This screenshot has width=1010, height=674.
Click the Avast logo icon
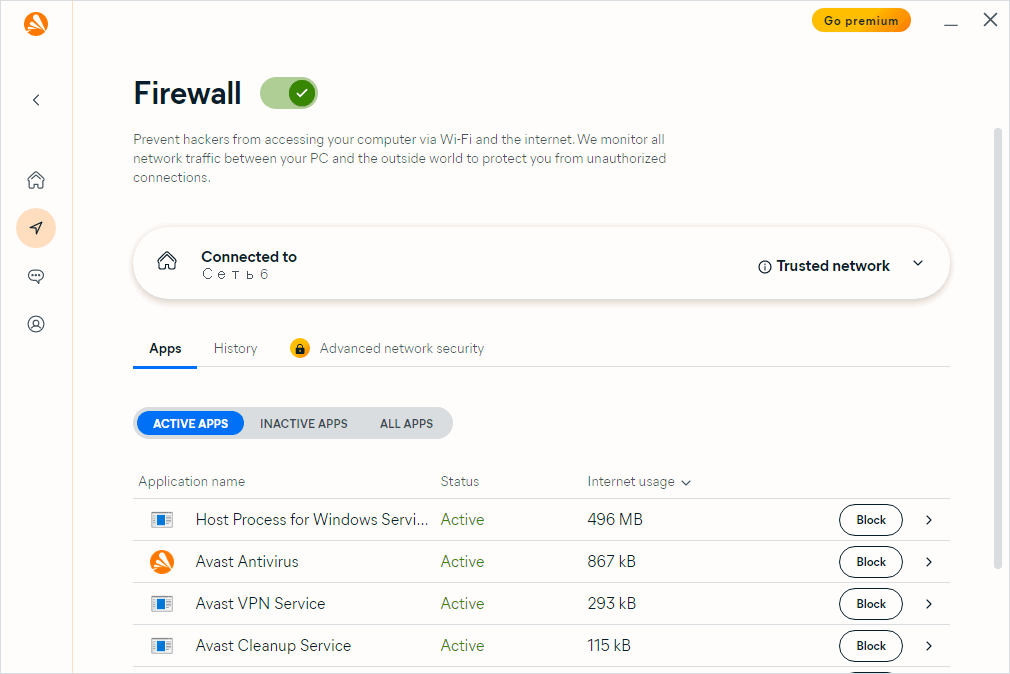click(36, 24)
